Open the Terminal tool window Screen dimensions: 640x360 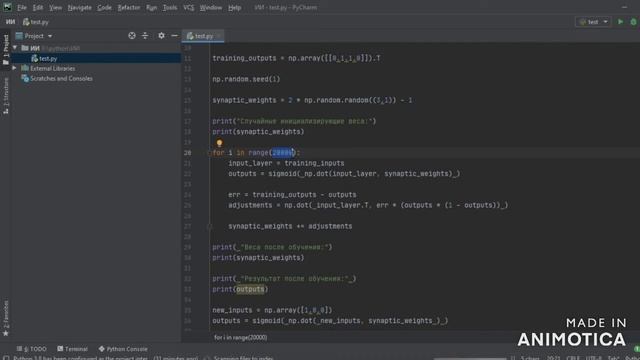[x=72, y=349]
